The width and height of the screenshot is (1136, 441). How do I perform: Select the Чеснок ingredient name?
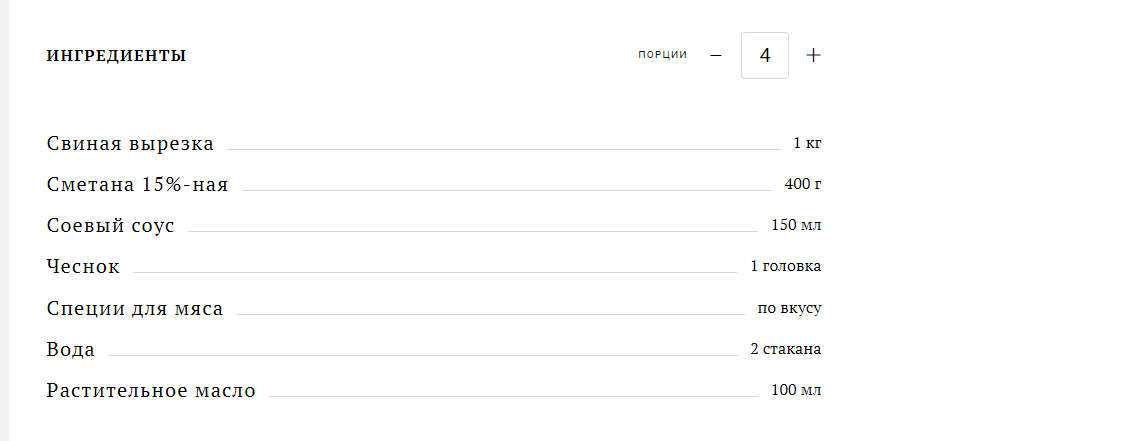[x=83, y=266]
